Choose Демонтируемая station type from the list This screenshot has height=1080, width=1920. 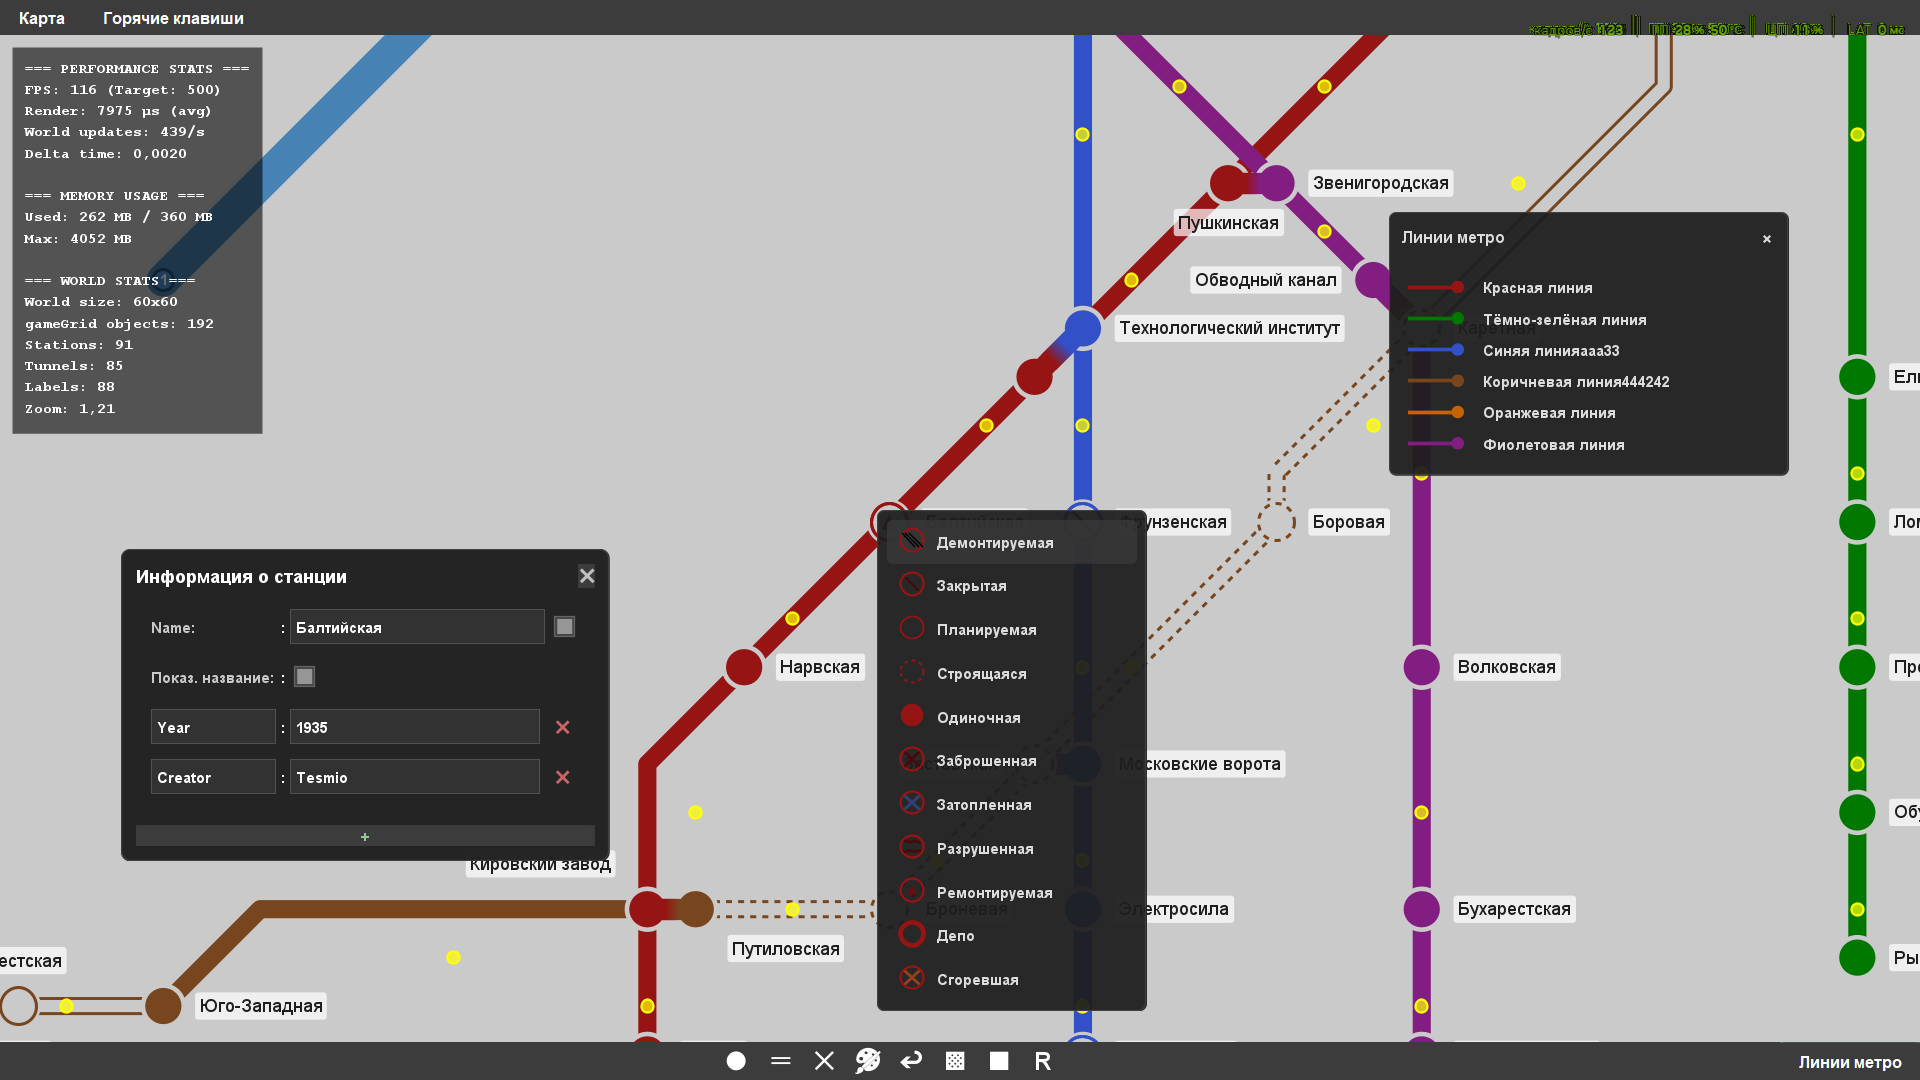coord(994,543)
